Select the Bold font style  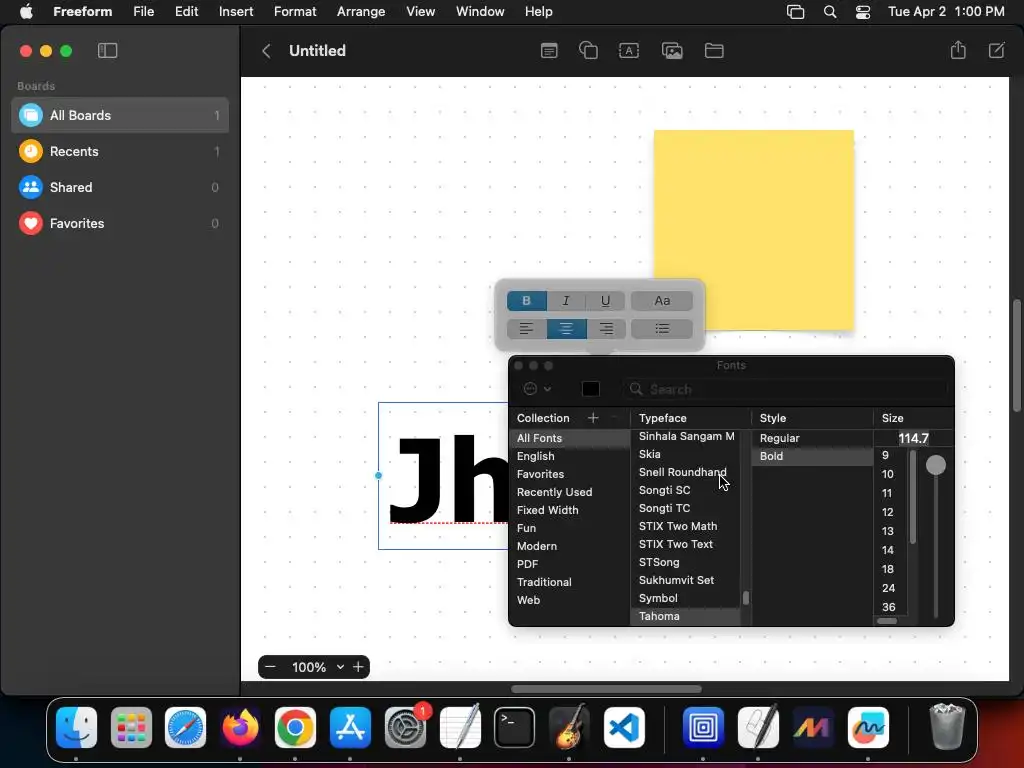click(x=812, y=456)
